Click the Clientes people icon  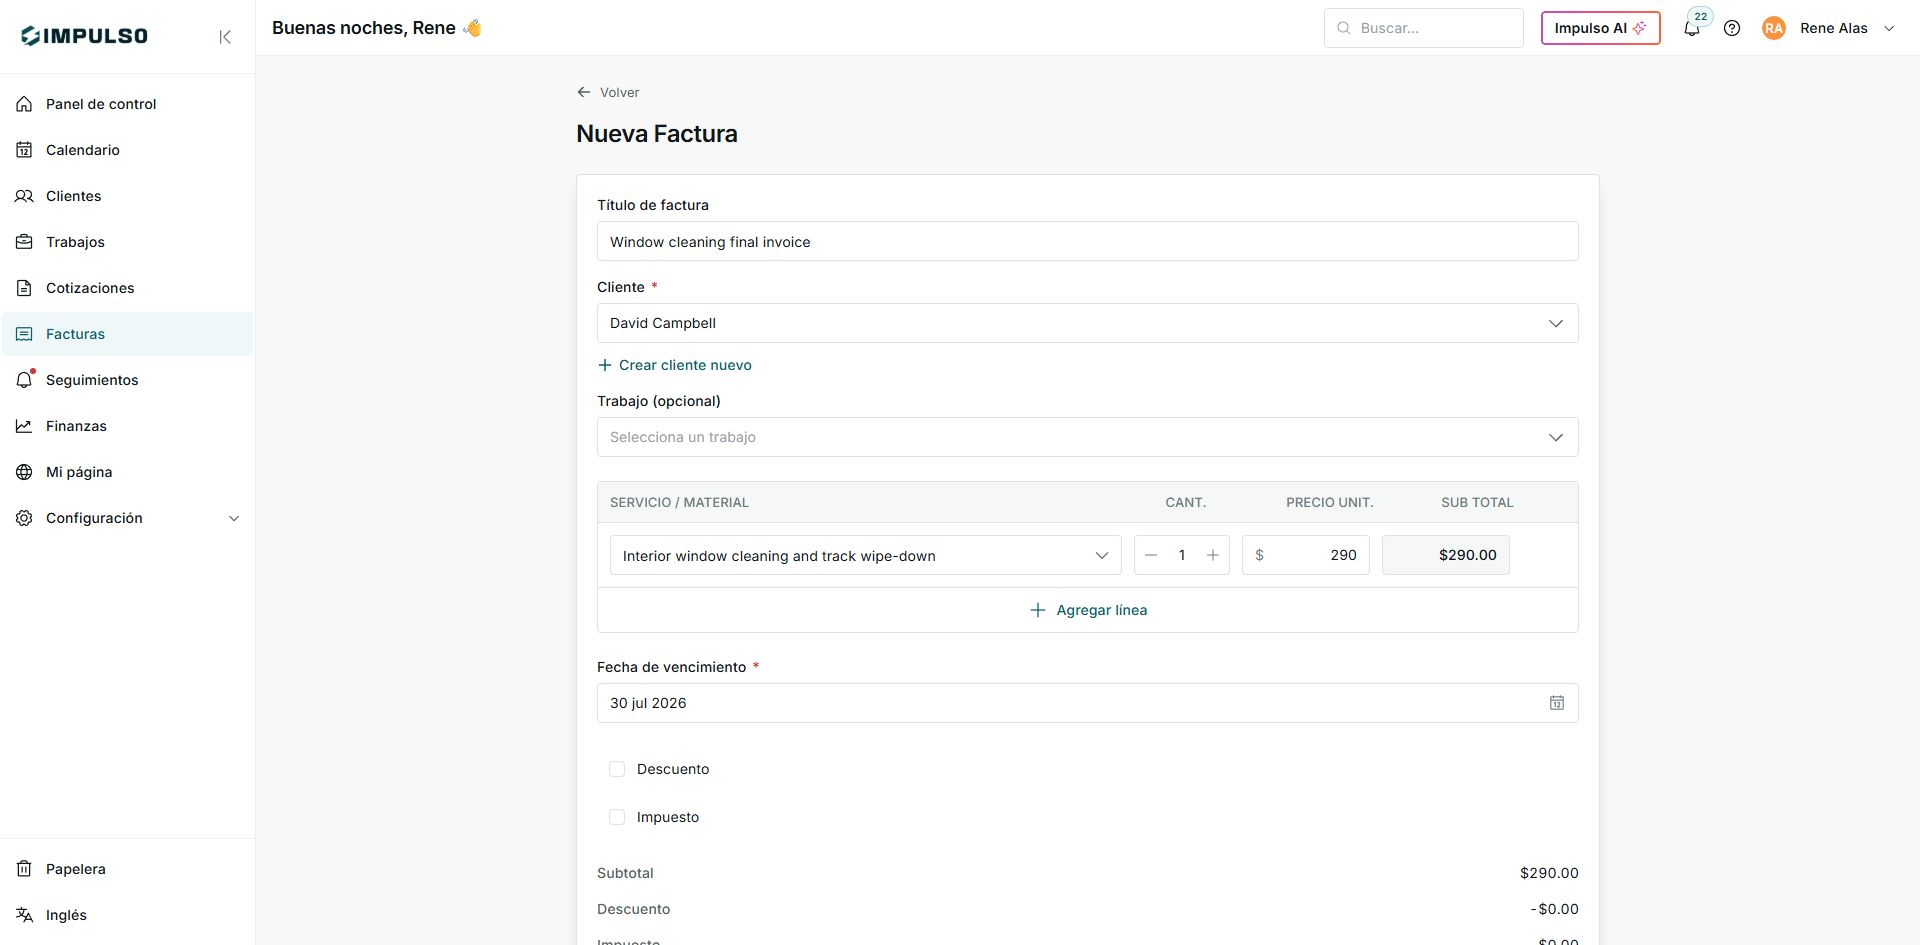[24, 196]
